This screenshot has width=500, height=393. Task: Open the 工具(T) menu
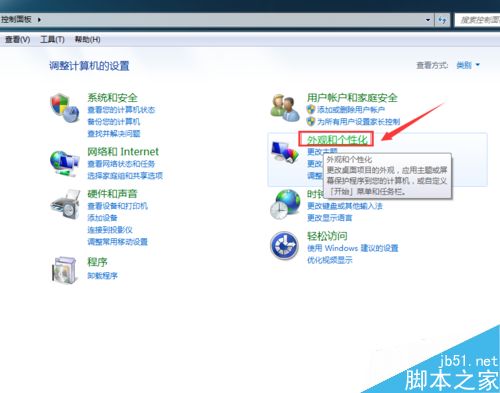point(52,40)
